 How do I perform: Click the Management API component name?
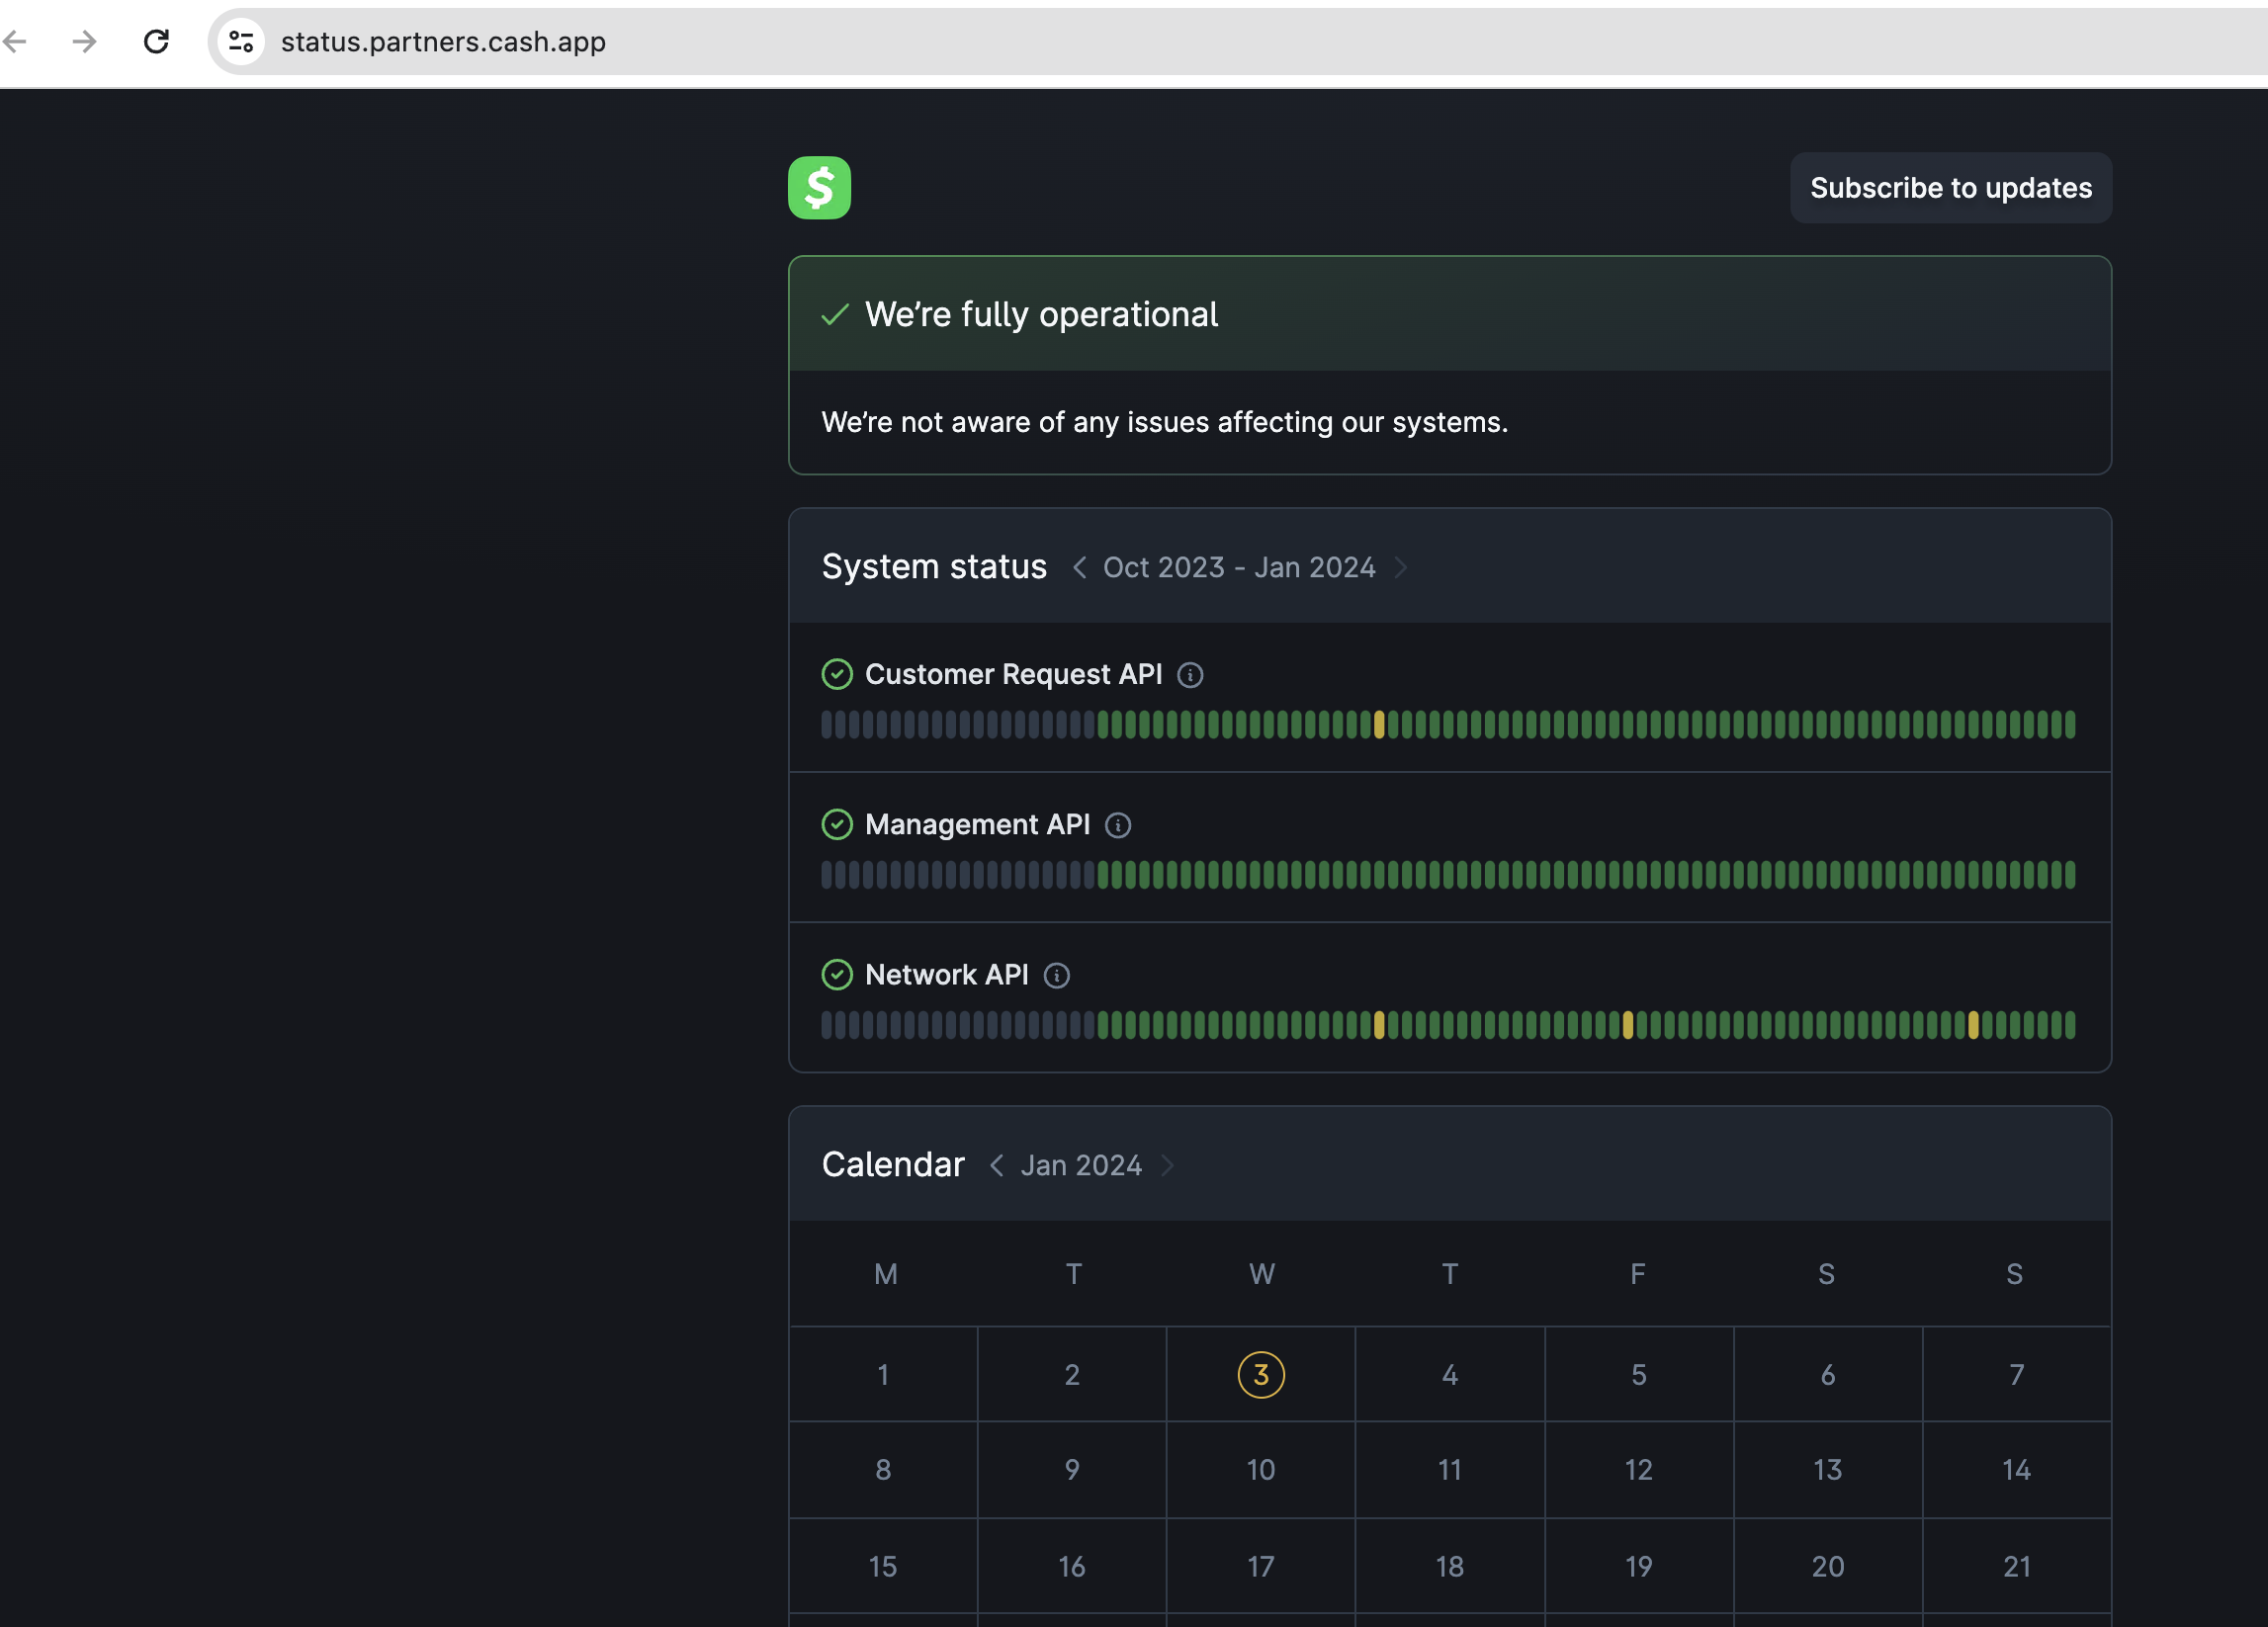(977, 824)
